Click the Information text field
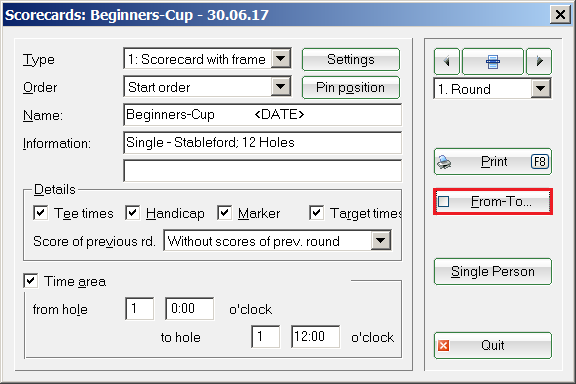Image resolution: width=576 pixels, height=384 pixels. click(x=263, y=143)
